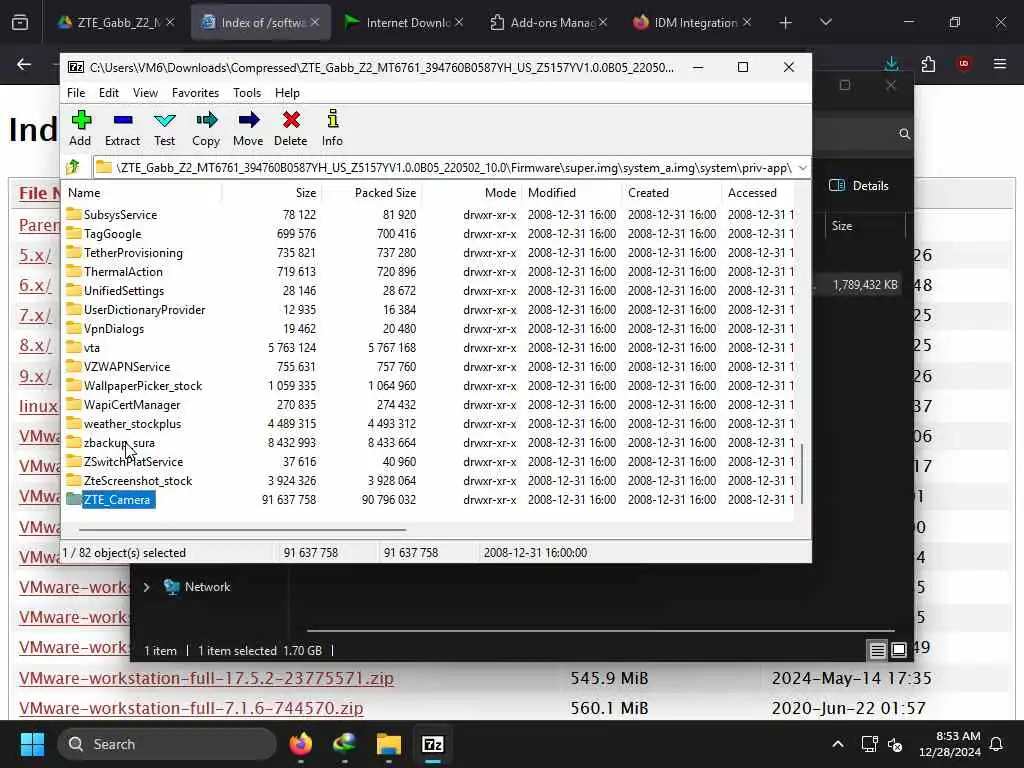Select the VZWAPNService folder
1024x768 pixels.
click(127, 366)
